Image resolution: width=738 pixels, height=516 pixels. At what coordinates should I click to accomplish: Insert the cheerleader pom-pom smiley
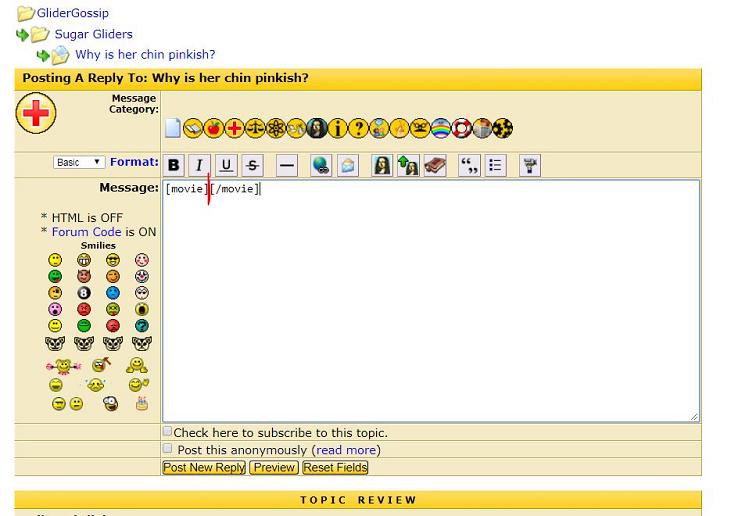point(64,366)
